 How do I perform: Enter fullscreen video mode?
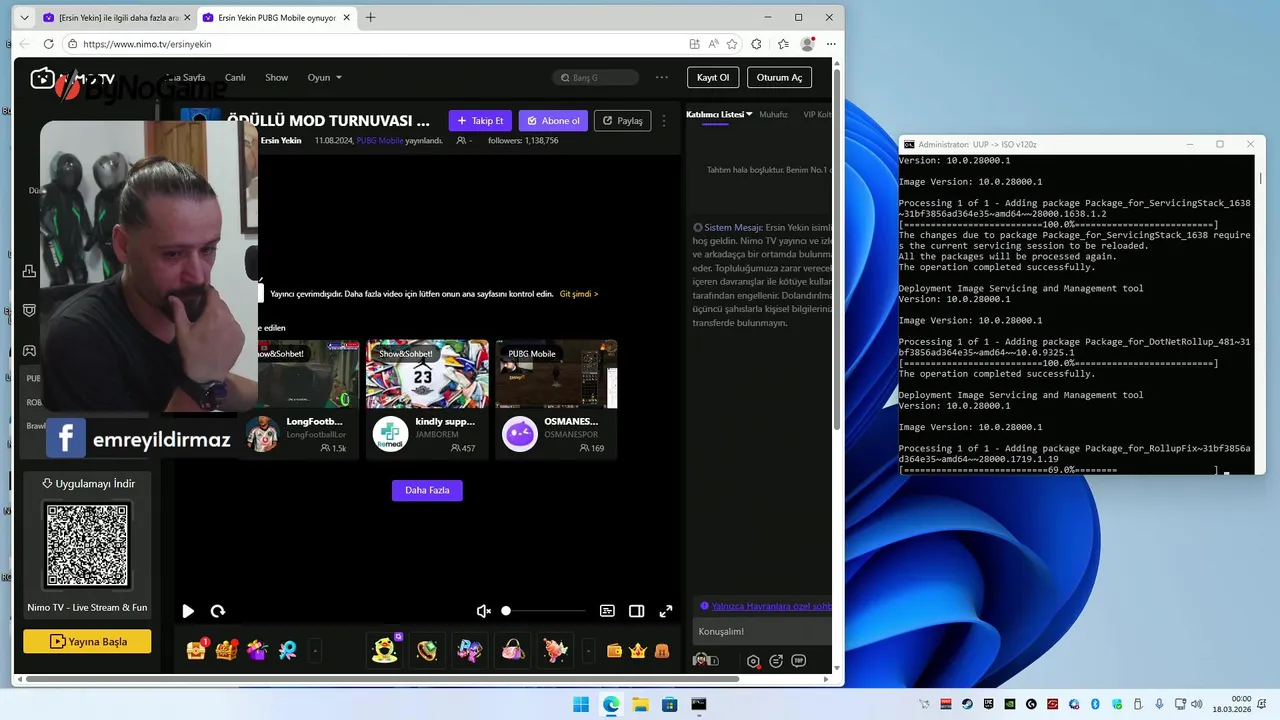(x=666, y=611)
